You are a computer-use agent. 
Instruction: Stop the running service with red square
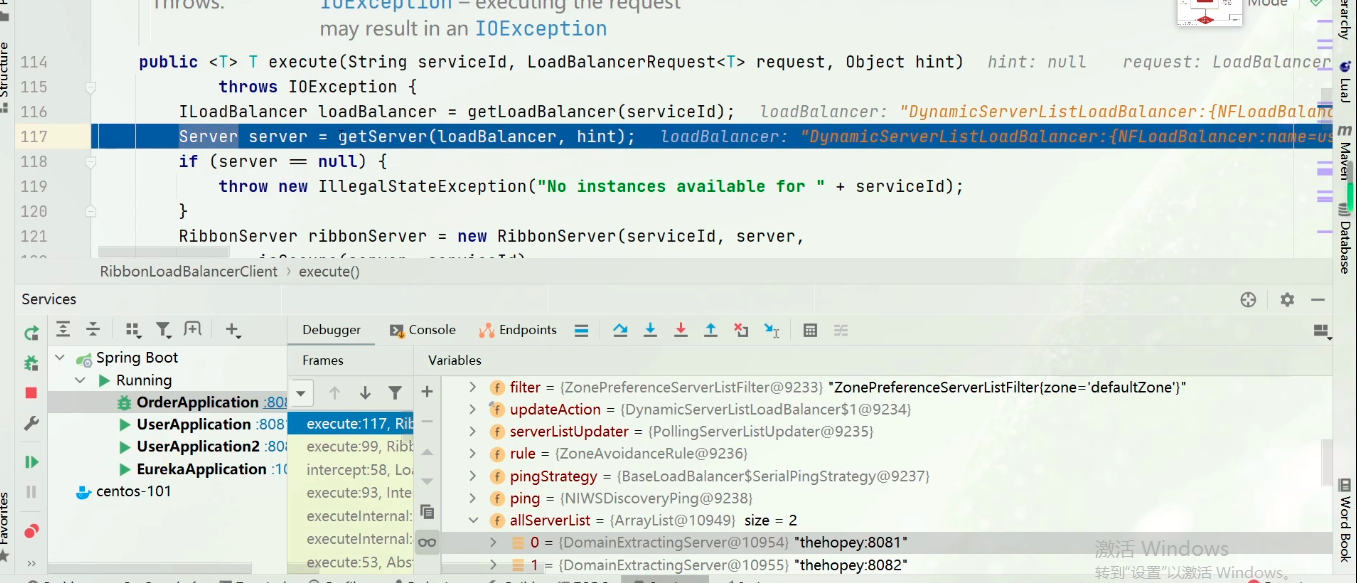[x=31, y=393]
